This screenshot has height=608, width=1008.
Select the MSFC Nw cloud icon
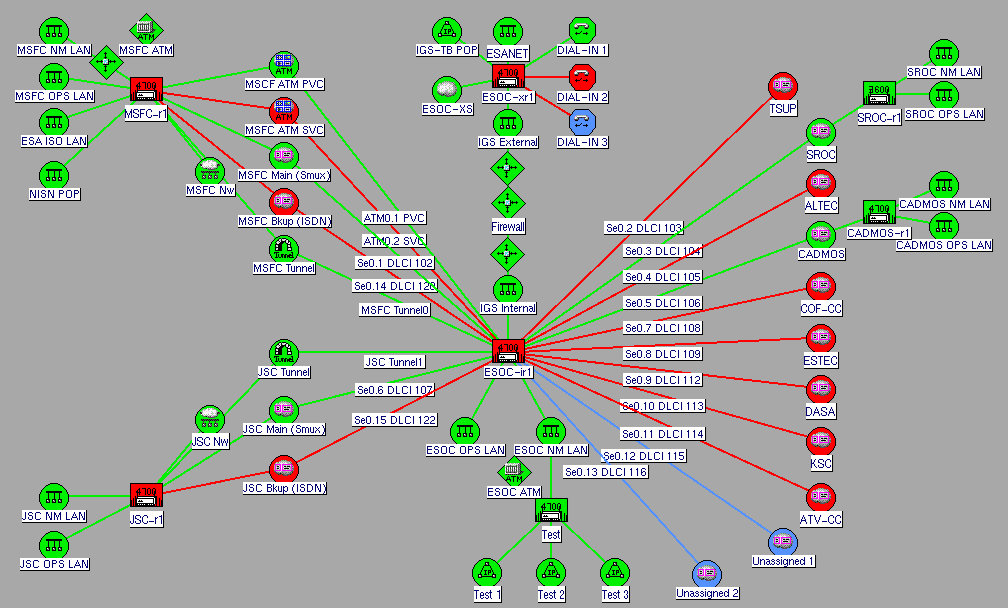tap(210, 171)
